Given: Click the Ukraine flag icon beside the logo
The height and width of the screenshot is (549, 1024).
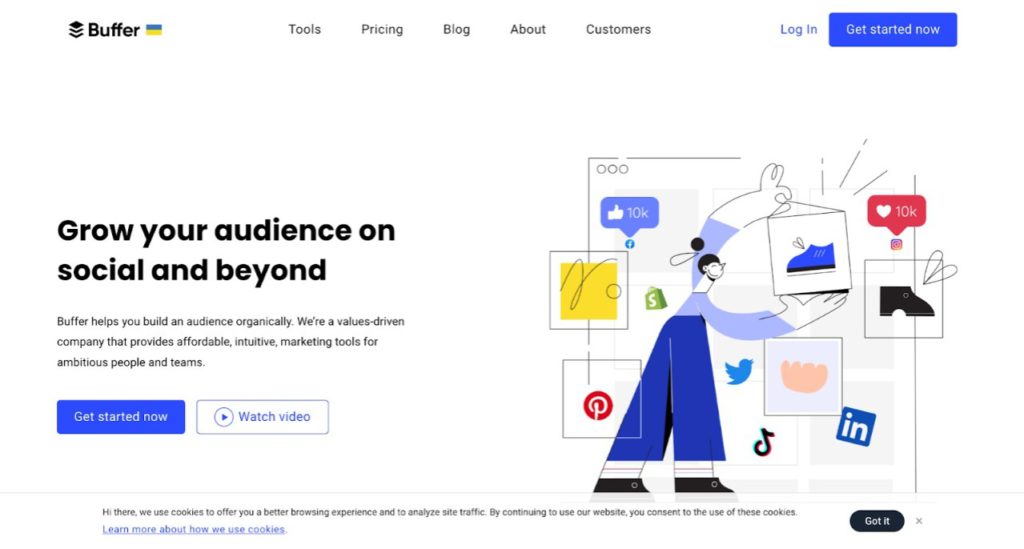Looking at the screenshot, I should tap(154, 30).
